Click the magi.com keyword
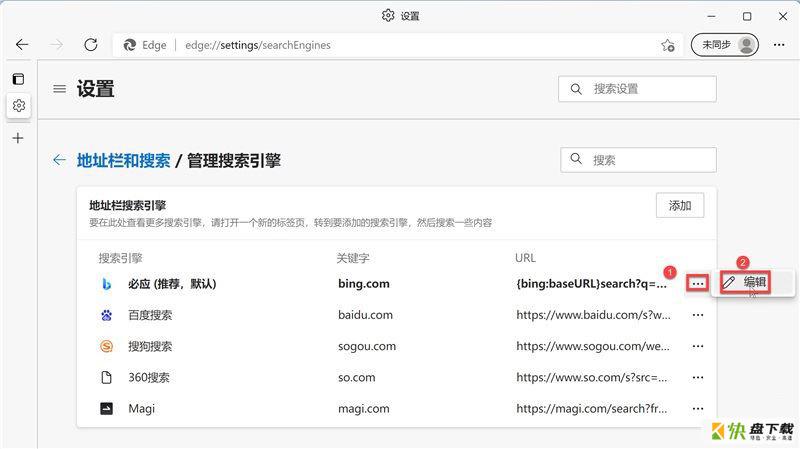 click(x=364, y=409)
